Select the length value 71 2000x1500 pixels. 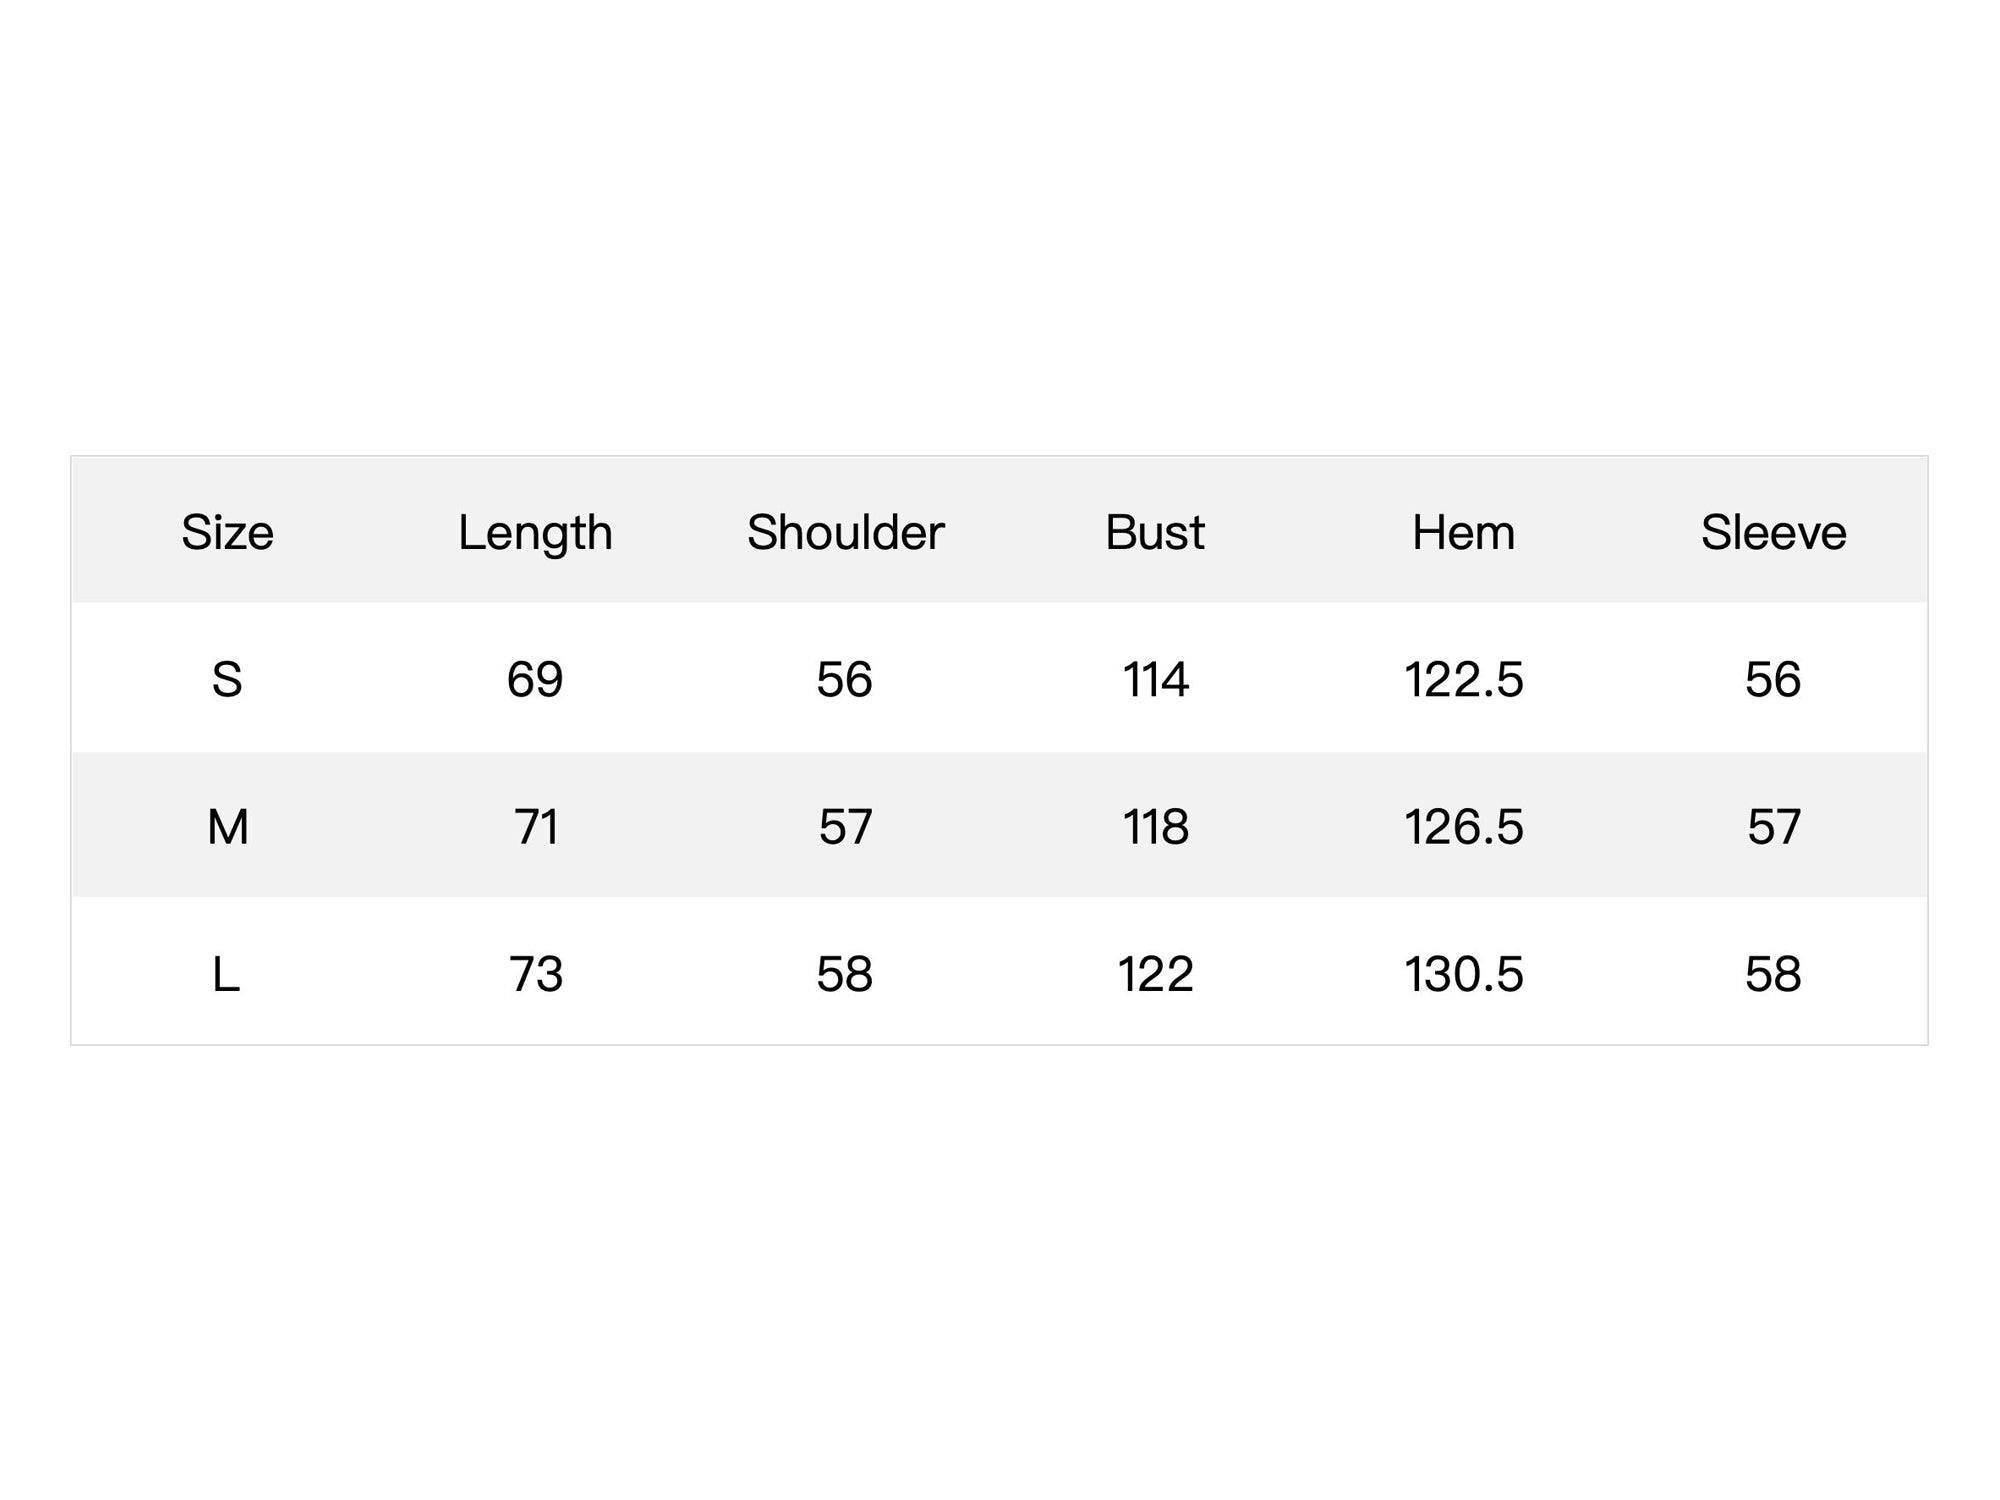(x=536, y=827)
